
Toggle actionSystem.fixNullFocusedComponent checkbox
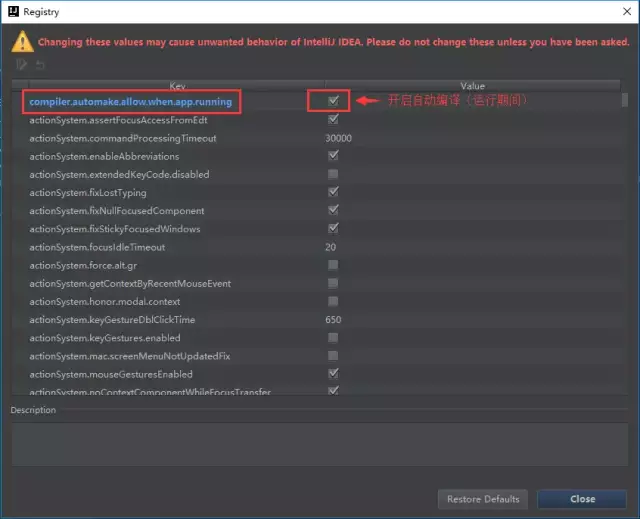tap(333, 210)
